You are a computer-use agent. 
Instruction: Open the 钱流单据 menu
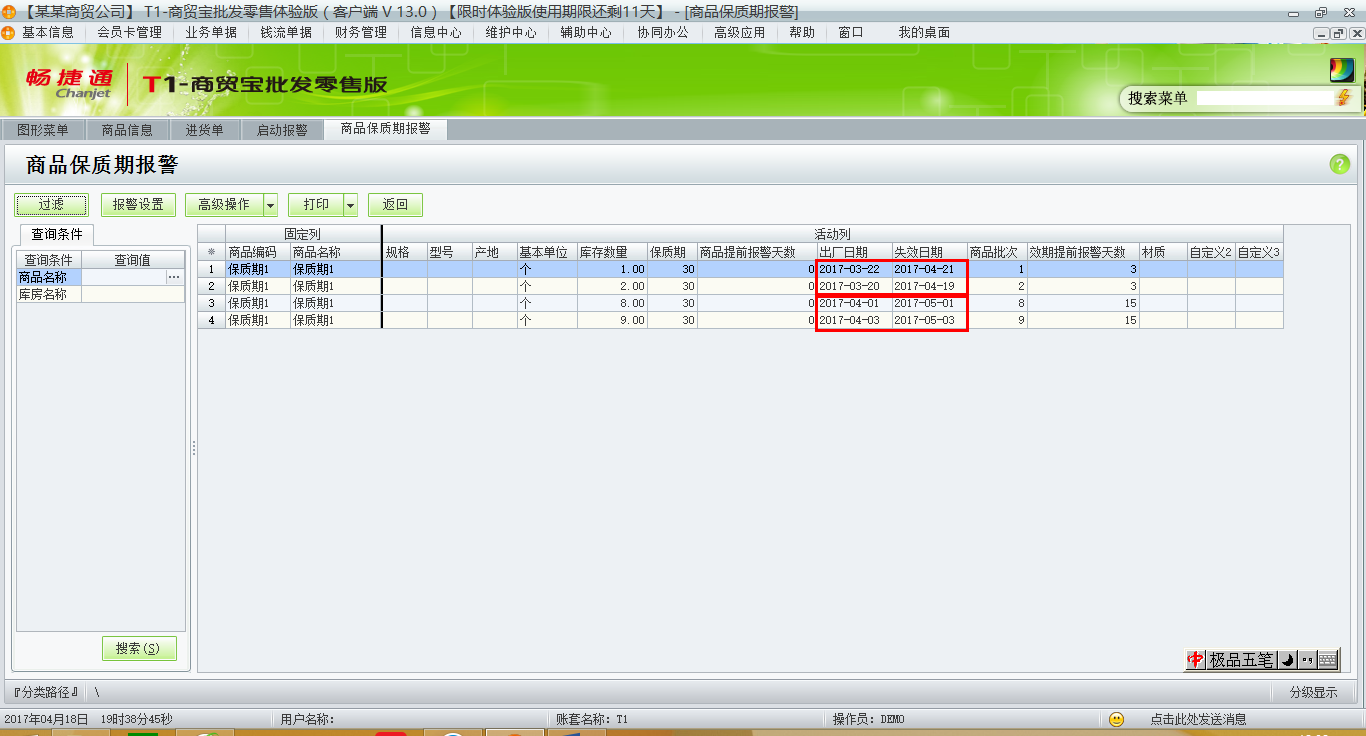coord(286,32)
